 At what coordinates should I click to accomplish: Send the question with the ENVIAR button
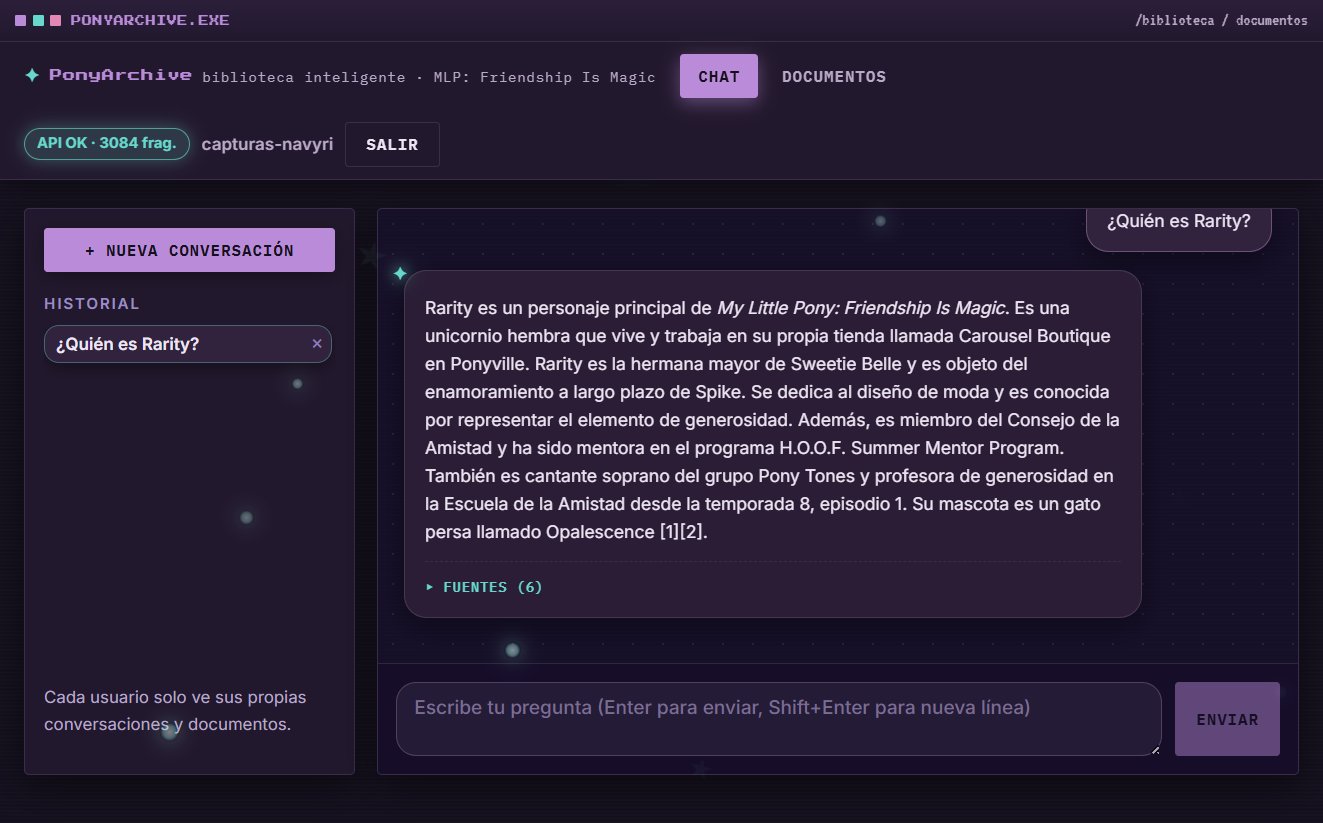1227,719
